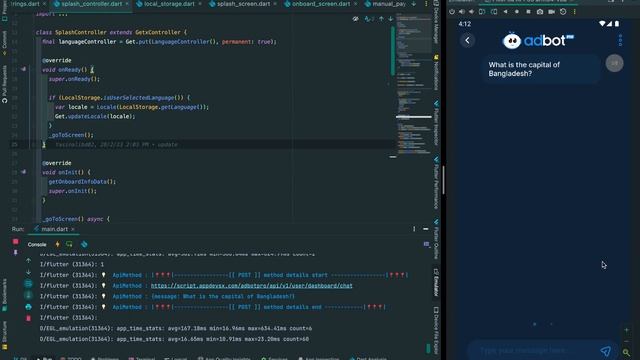The width and height of the screenshot is (640, 360).
Task: Click the pin icon below the stop button
Action: tap(16, 253)
